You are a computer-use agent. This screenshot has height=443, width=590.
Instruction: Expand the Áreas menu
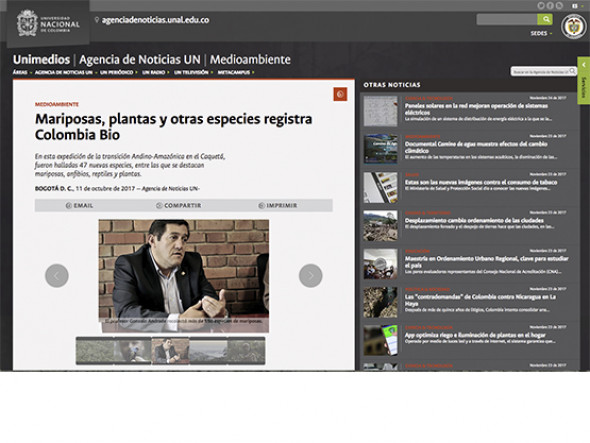click(22, 72)
